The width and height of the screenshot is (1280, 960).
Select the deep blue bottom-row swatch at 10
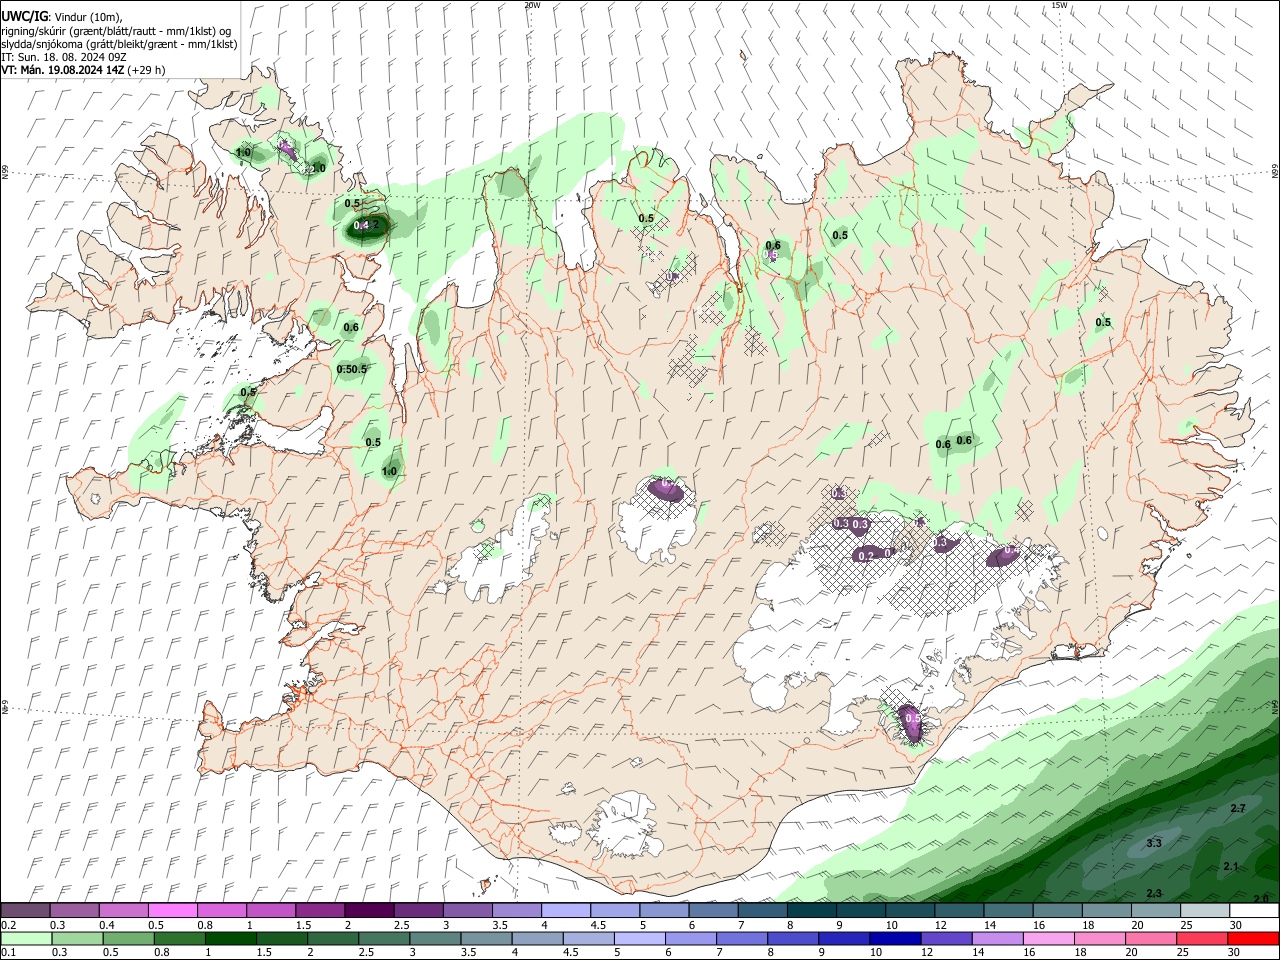point(894,939)
